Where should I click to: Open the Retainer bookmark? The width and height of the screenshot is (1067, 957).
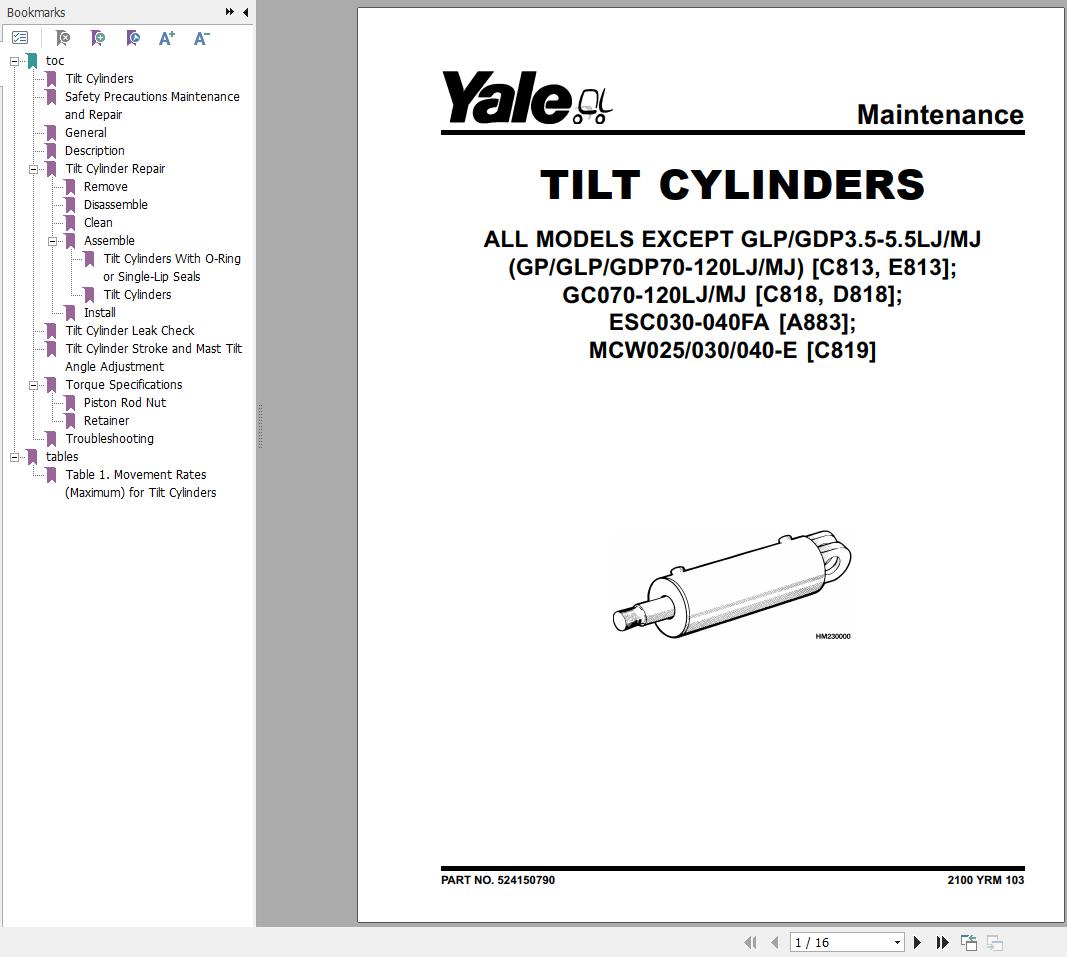pyautogui.click(x=106, y=421)
